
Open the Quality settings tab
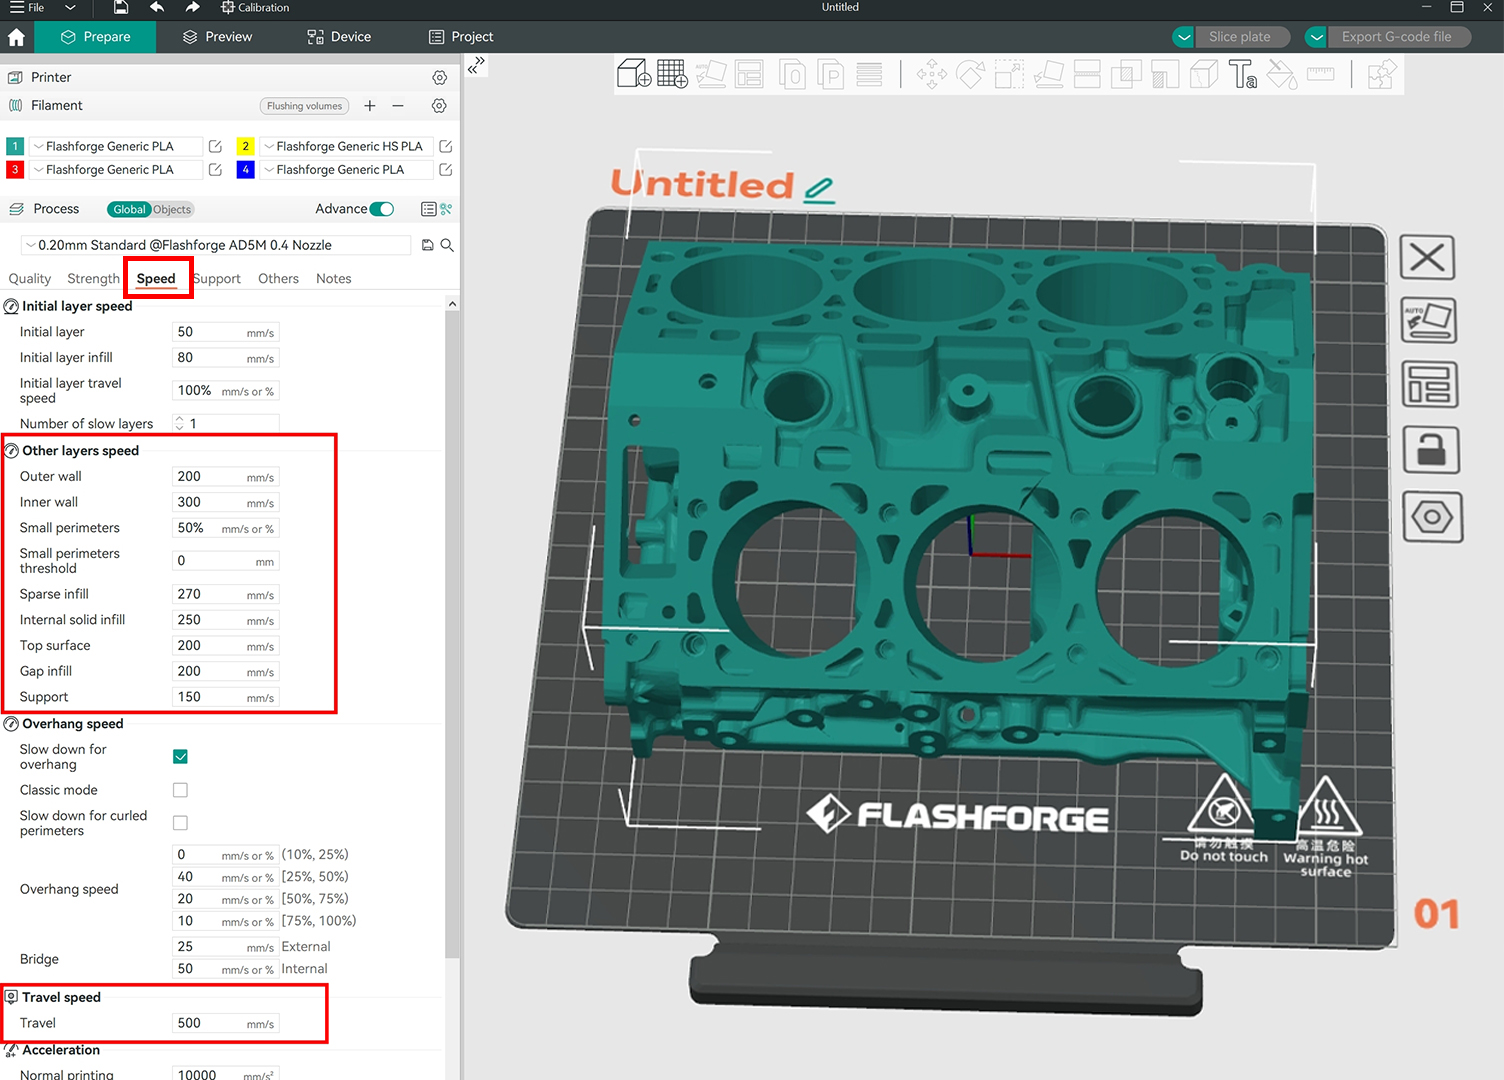(30, 279)
